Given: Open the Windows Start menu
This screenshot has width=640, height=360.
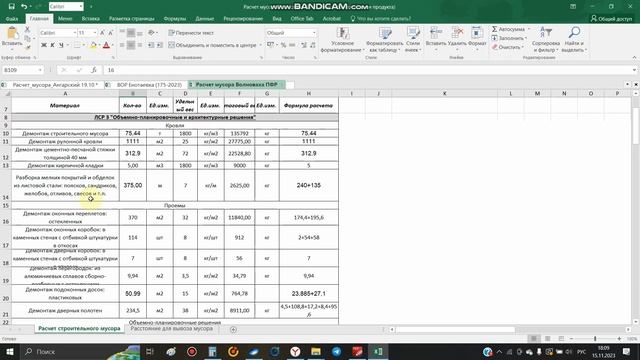Looking at the screenshot, I should click(9, 351).
